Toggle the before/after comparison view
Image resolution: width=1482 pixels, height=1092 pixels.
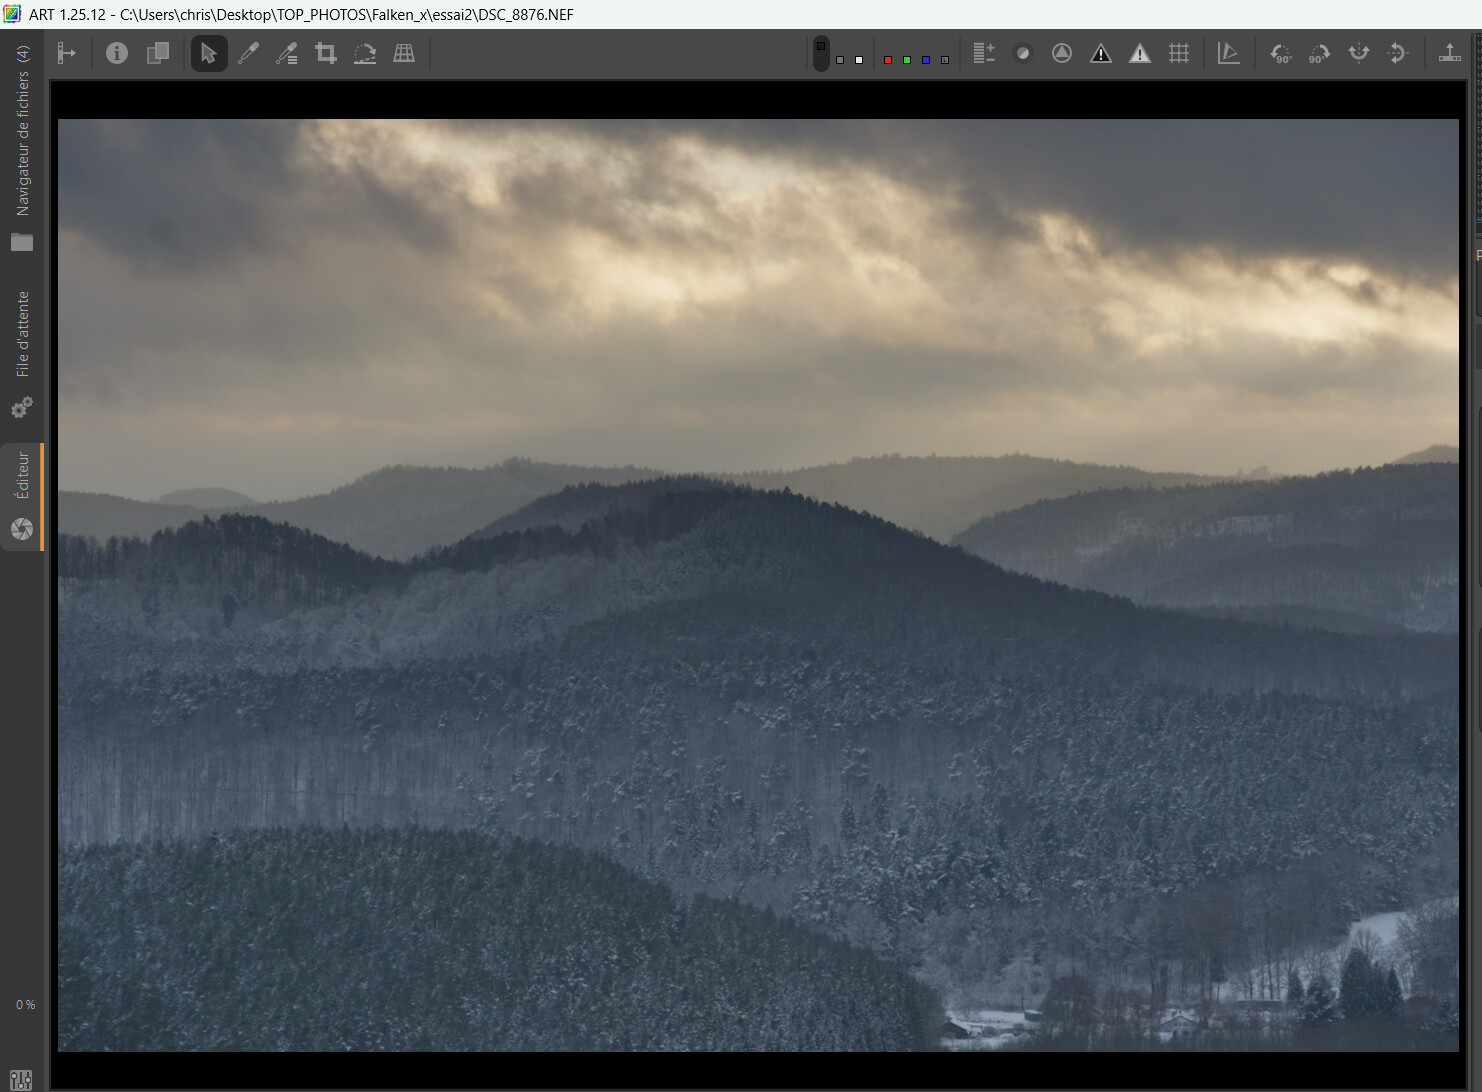coord(158,54)
